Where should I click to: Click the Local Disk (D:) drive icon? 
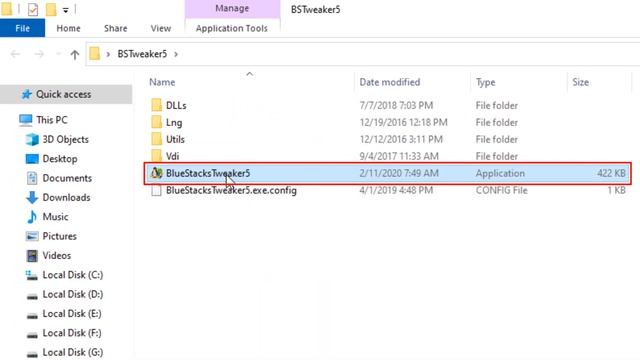click(x=32, y=296)
